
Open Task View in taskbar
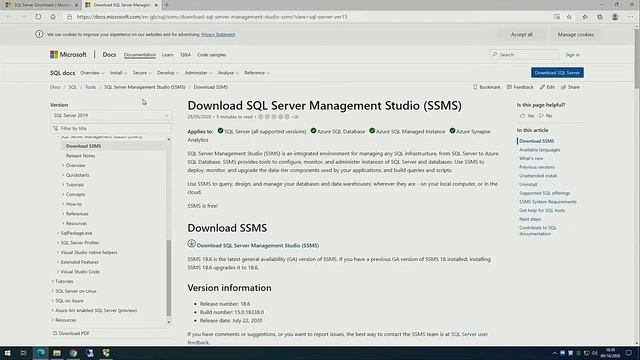23,353
